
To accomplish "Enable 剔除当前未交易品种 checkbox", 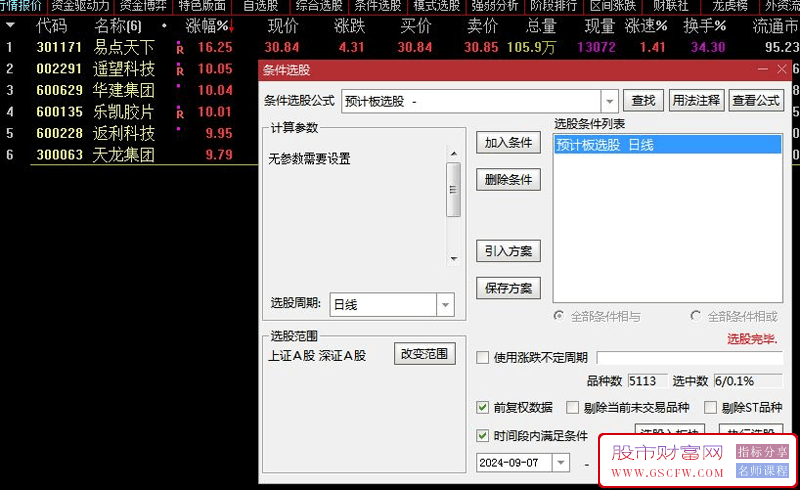I will pyautogui.click(x=572, y=407).
